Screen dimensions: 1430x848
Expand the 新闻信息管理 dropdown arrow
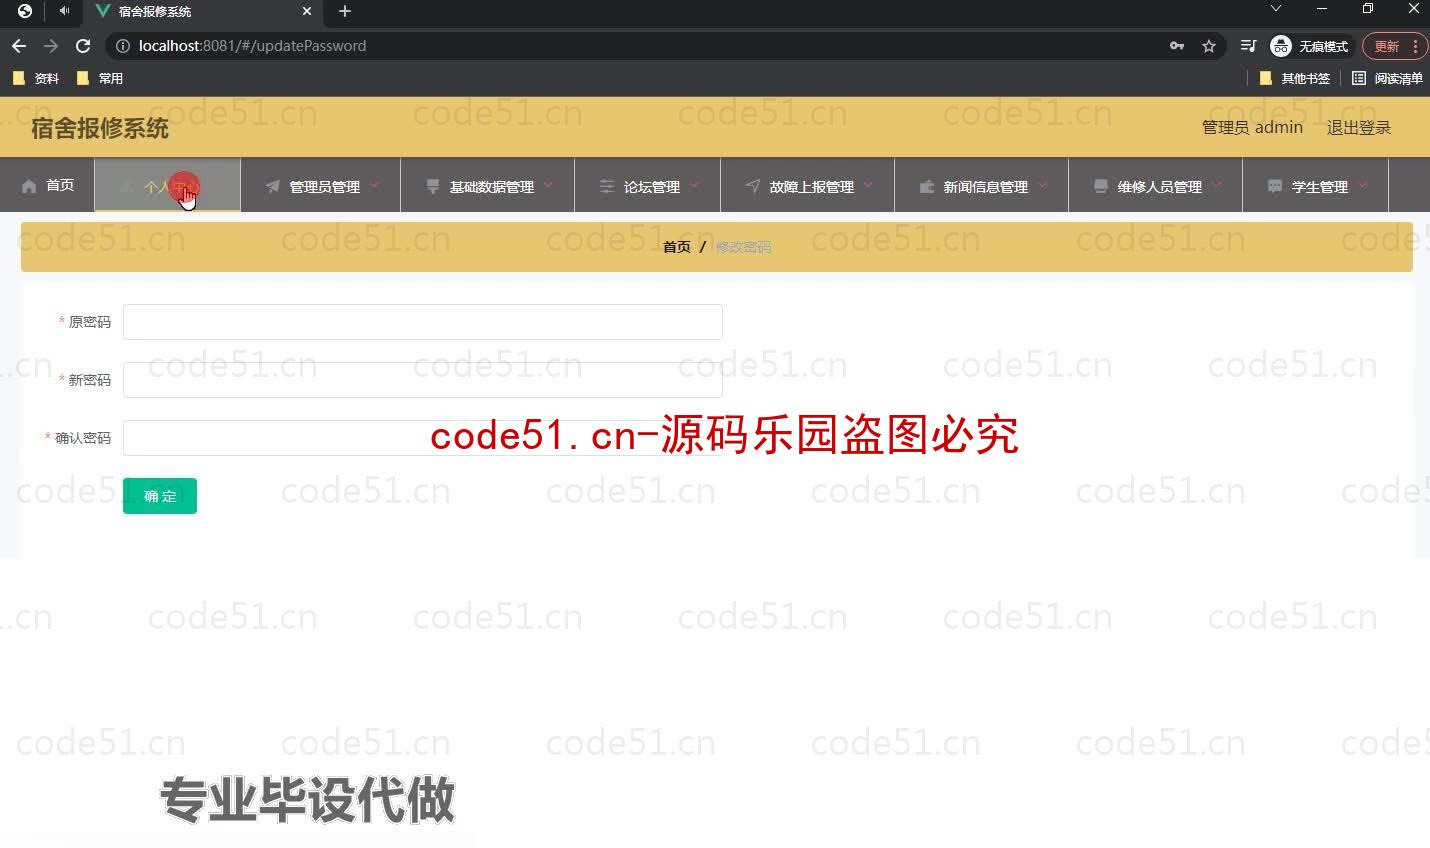[1043, 185]
